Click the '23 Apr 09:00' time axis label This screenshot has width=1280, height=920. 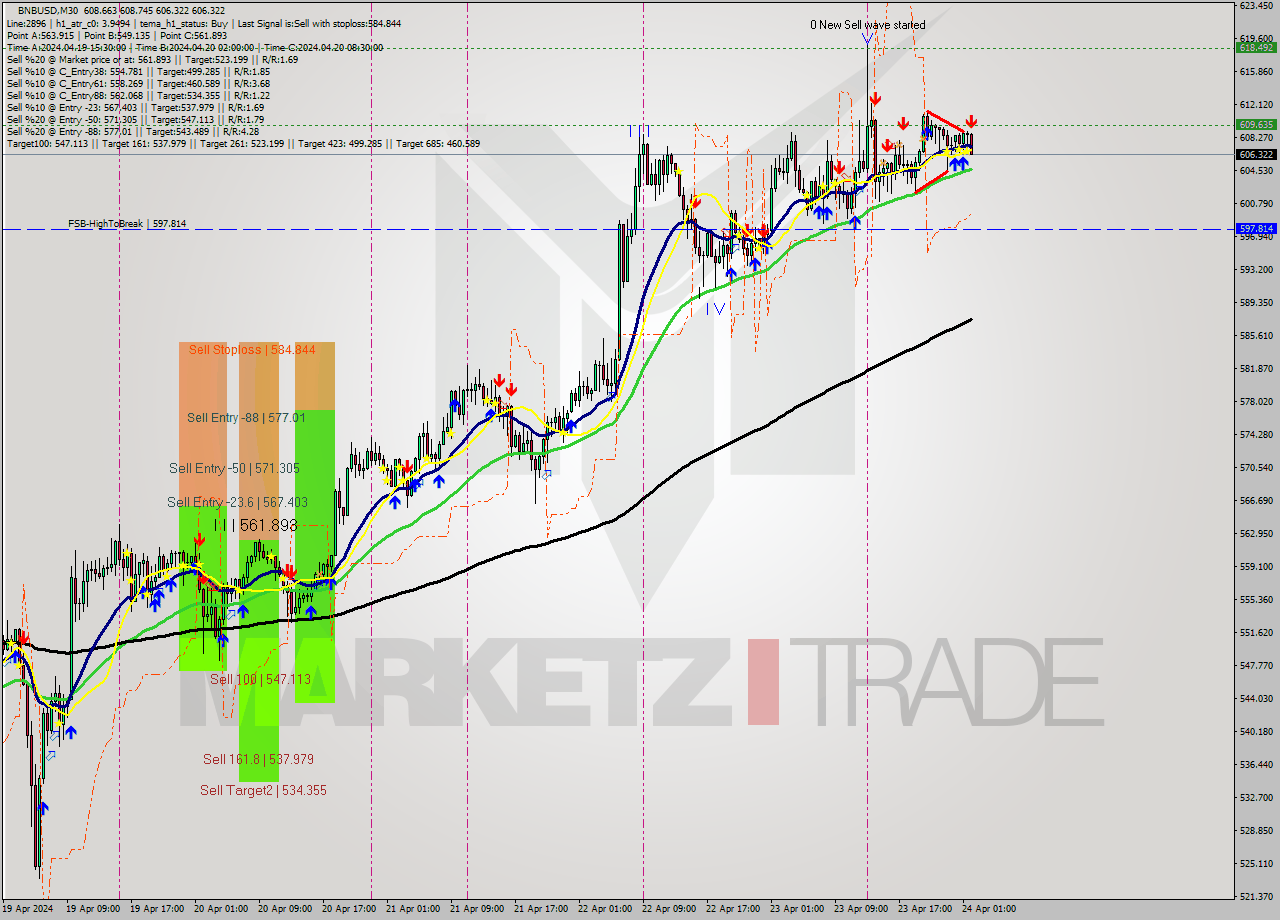coord(860,910)
